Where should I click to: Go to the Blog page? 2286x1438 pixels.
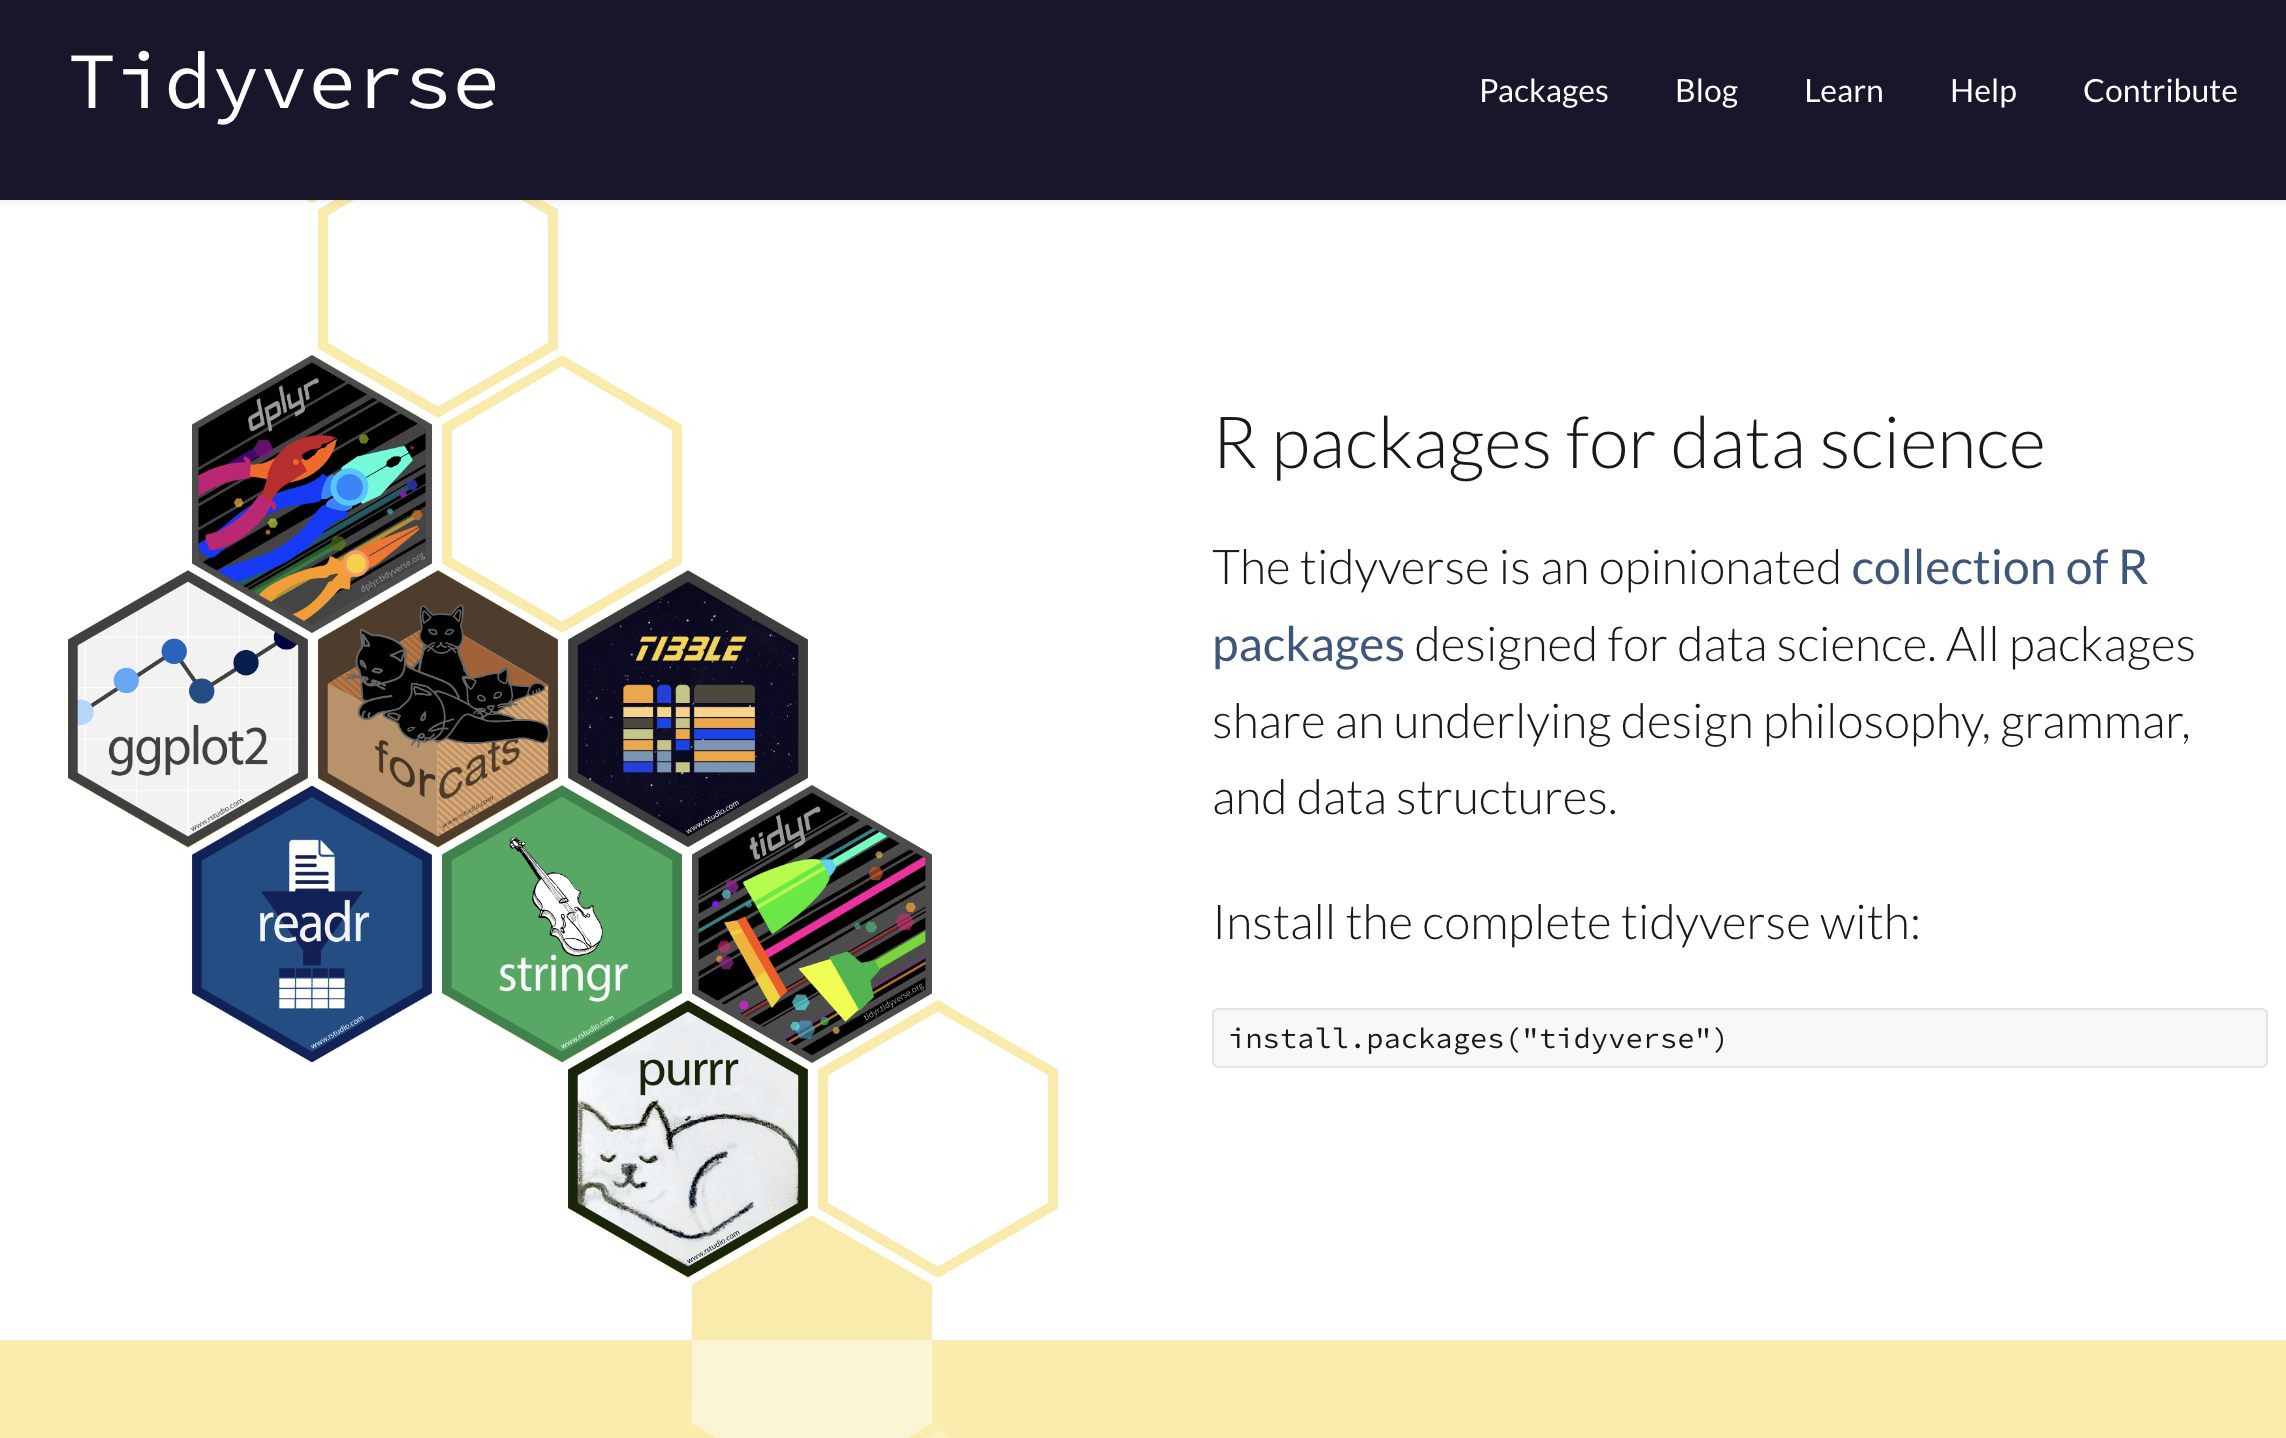point(1706,91)
